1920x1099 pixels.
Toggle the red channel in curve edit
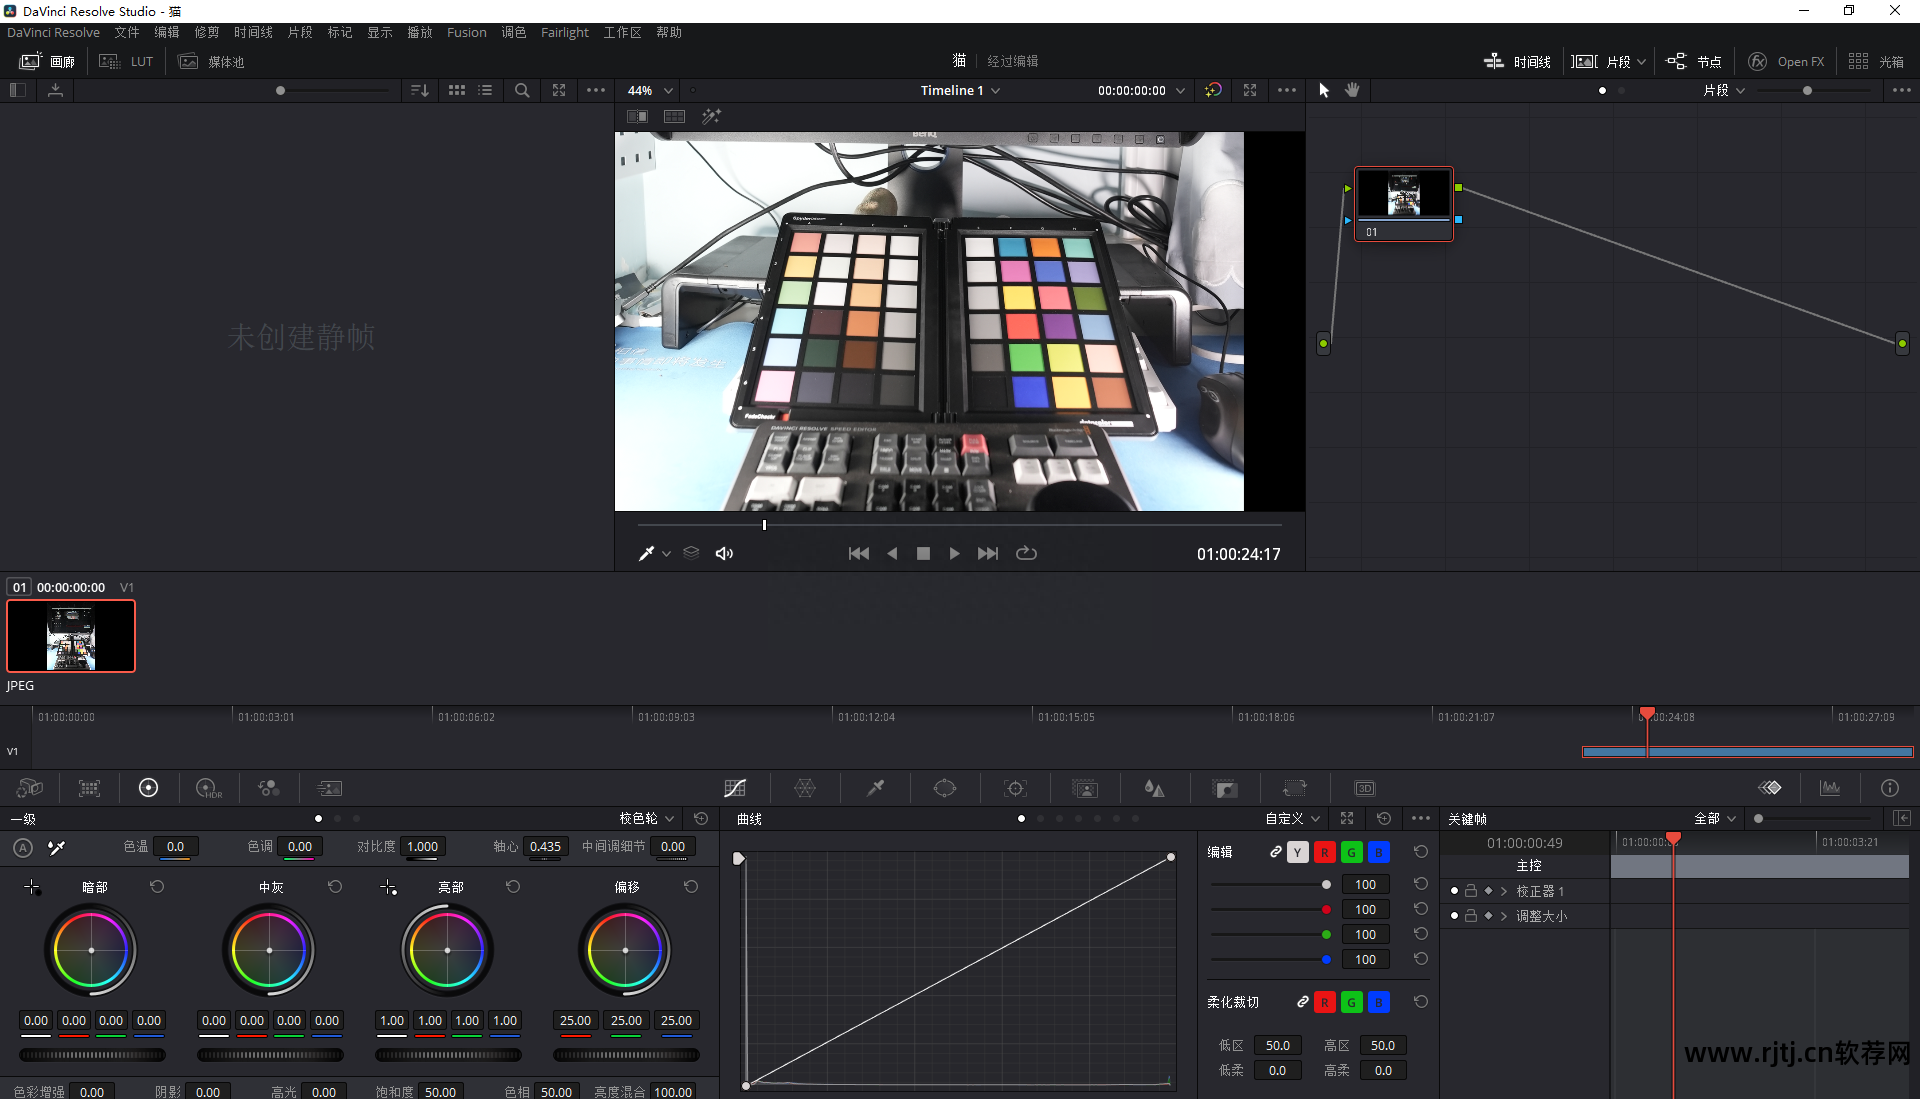coord(1324,852)
